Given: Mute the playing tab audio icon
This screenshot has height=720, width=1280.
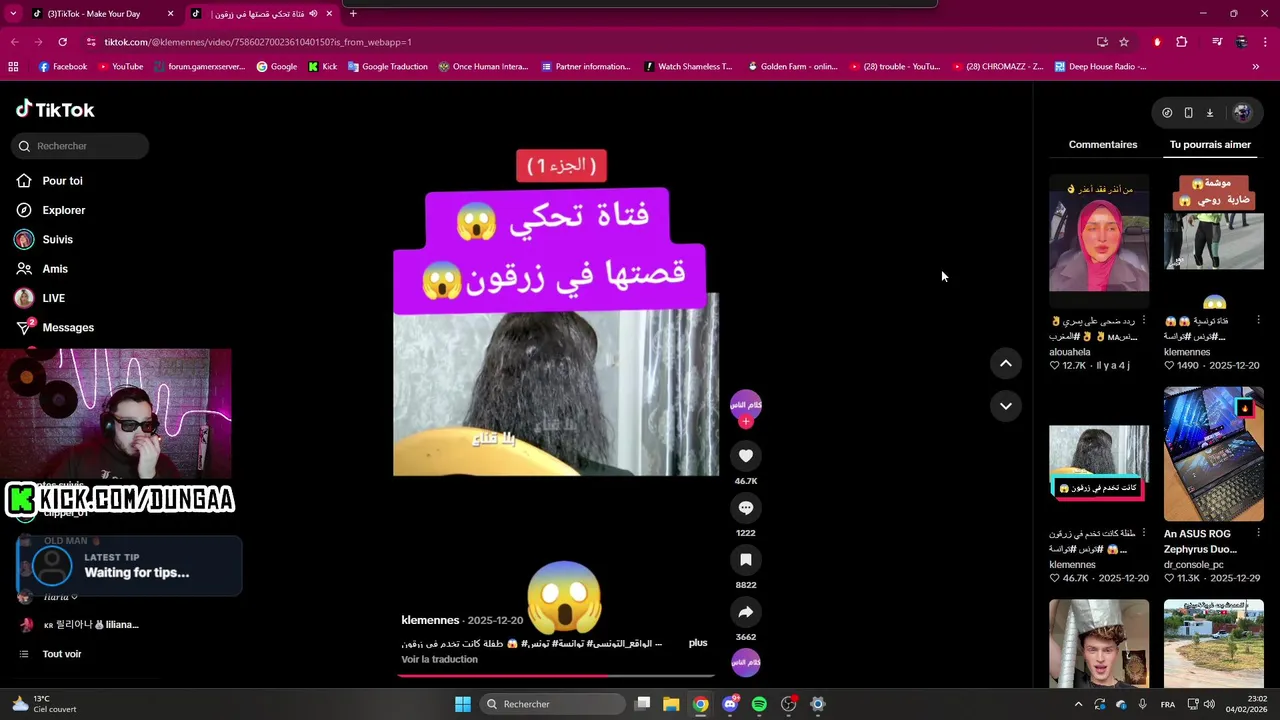Looking at the screenshot, I should point(313,14).
